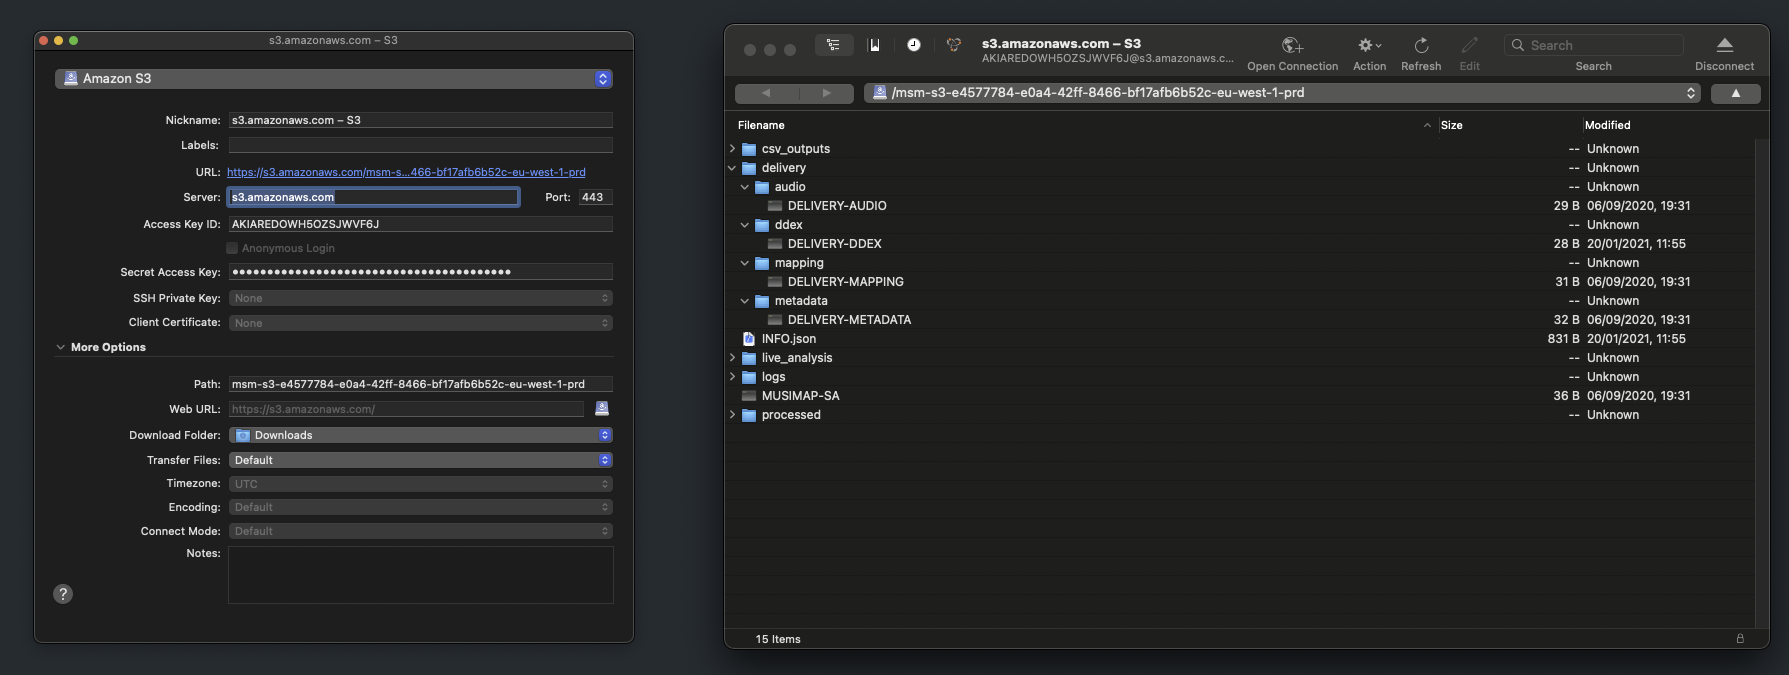Viewport: 1789px width, 675px height.
Task: Click the Edit pencil icon
Action: pyautogui.click(x=1469, y=45)
